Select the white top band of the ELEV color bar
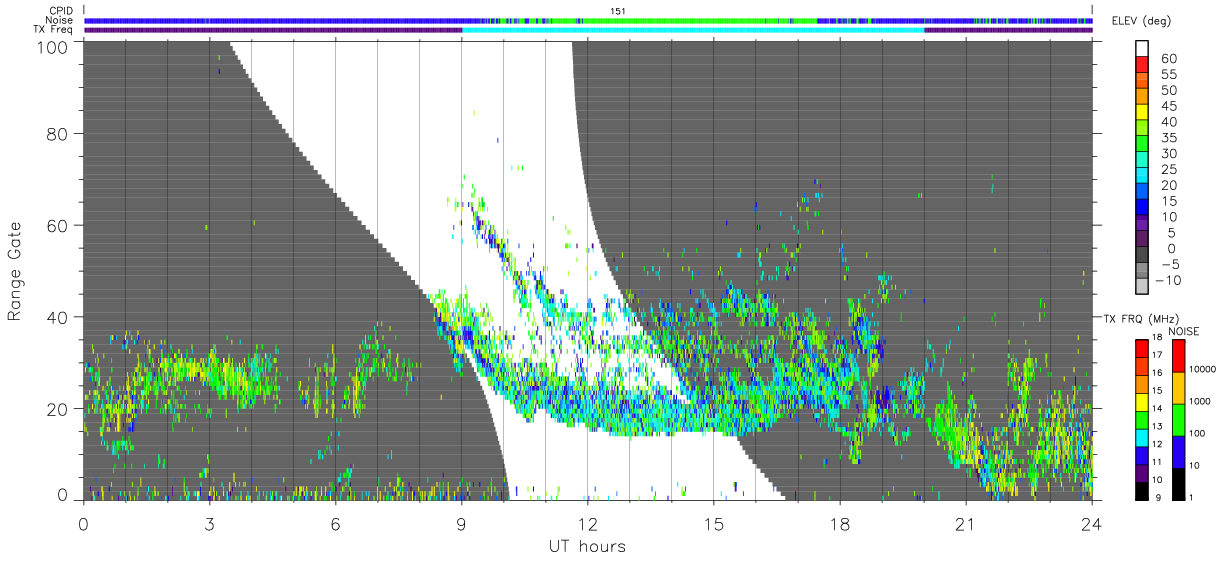The image size is (1228, 567). click(1143, 49)
